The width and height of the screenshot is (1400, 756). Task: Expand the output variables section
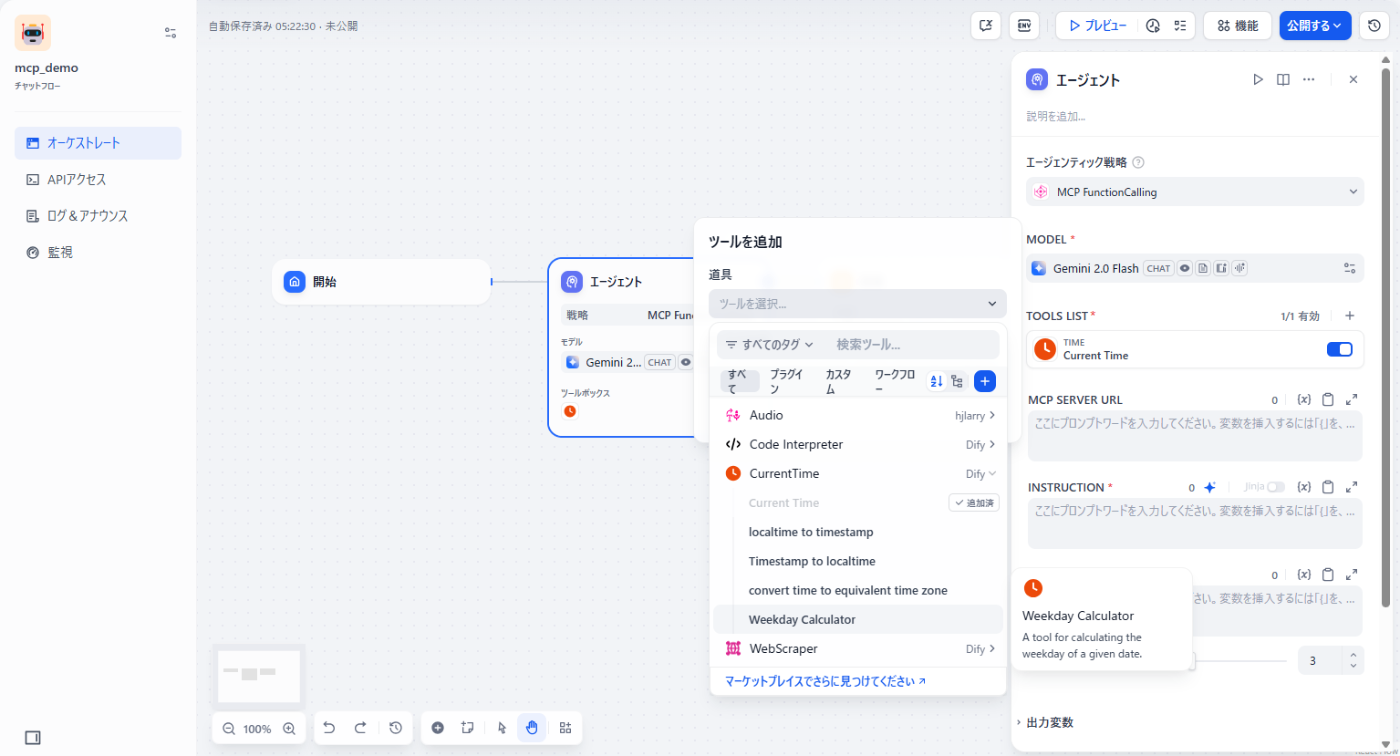[x=1045, y=722]
